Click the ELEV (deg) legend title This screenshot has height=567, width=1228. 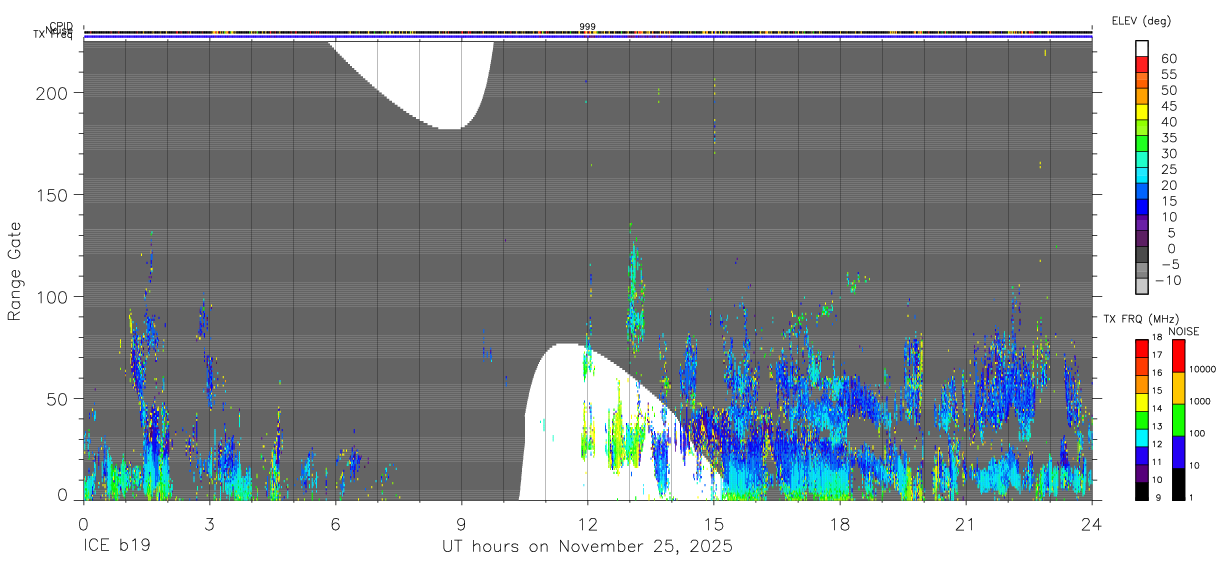[1141, 21]
